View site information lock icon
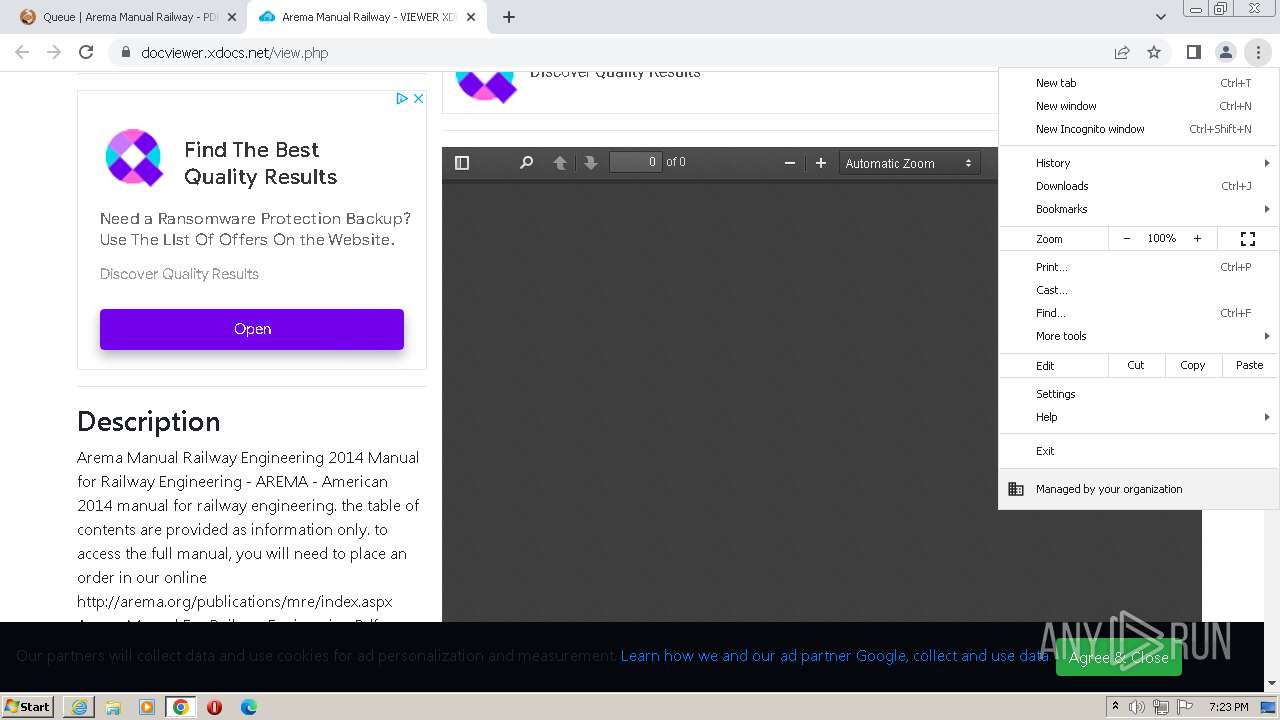 pyautogui.click(x=125, y=52)
